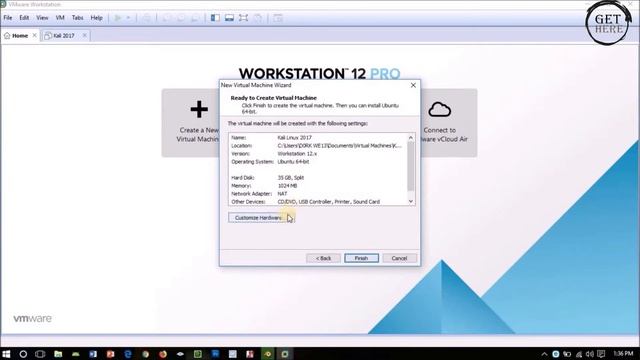This screenshot has width=640, height=360.
Task: Click the thumbnail bar toggle toolbar icon
Action: 229,18
